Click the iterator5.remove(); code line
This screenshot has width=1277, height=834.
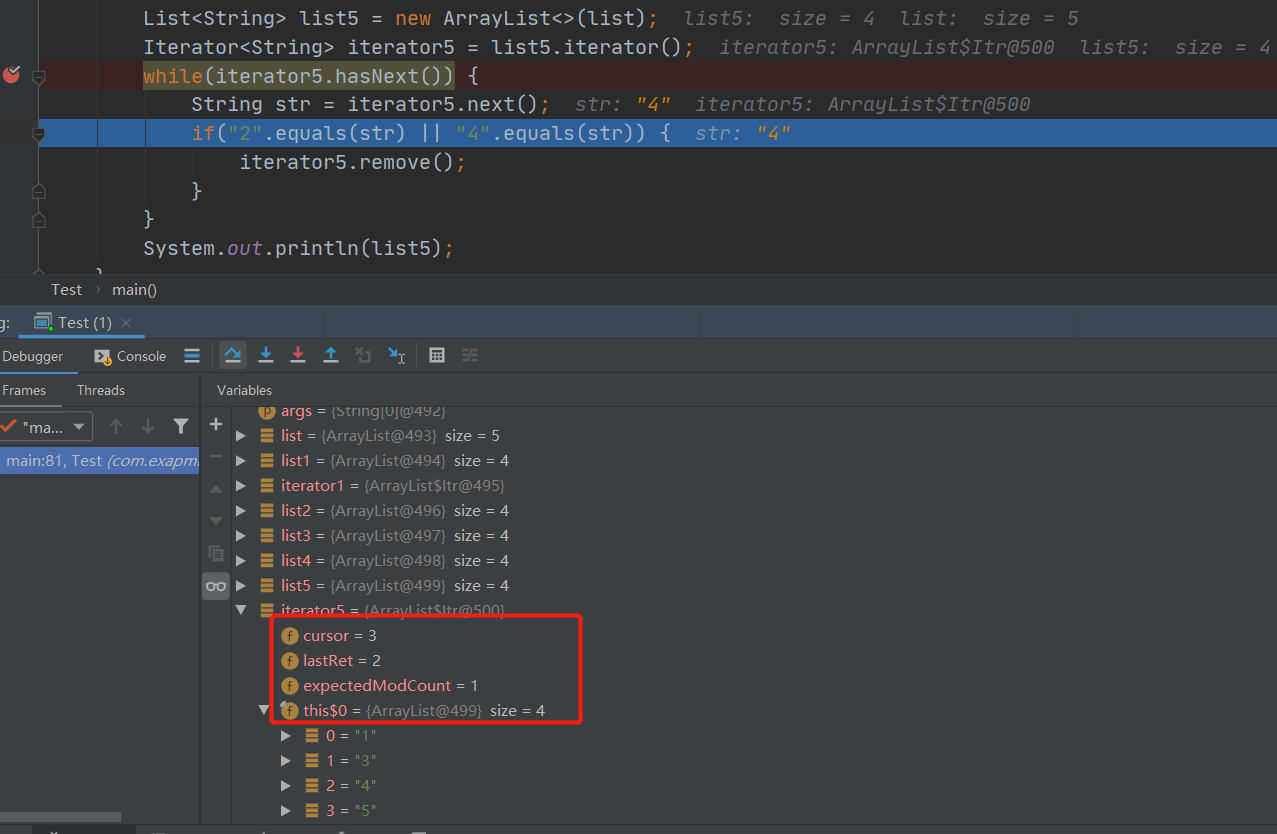click(x=353, y=161)
